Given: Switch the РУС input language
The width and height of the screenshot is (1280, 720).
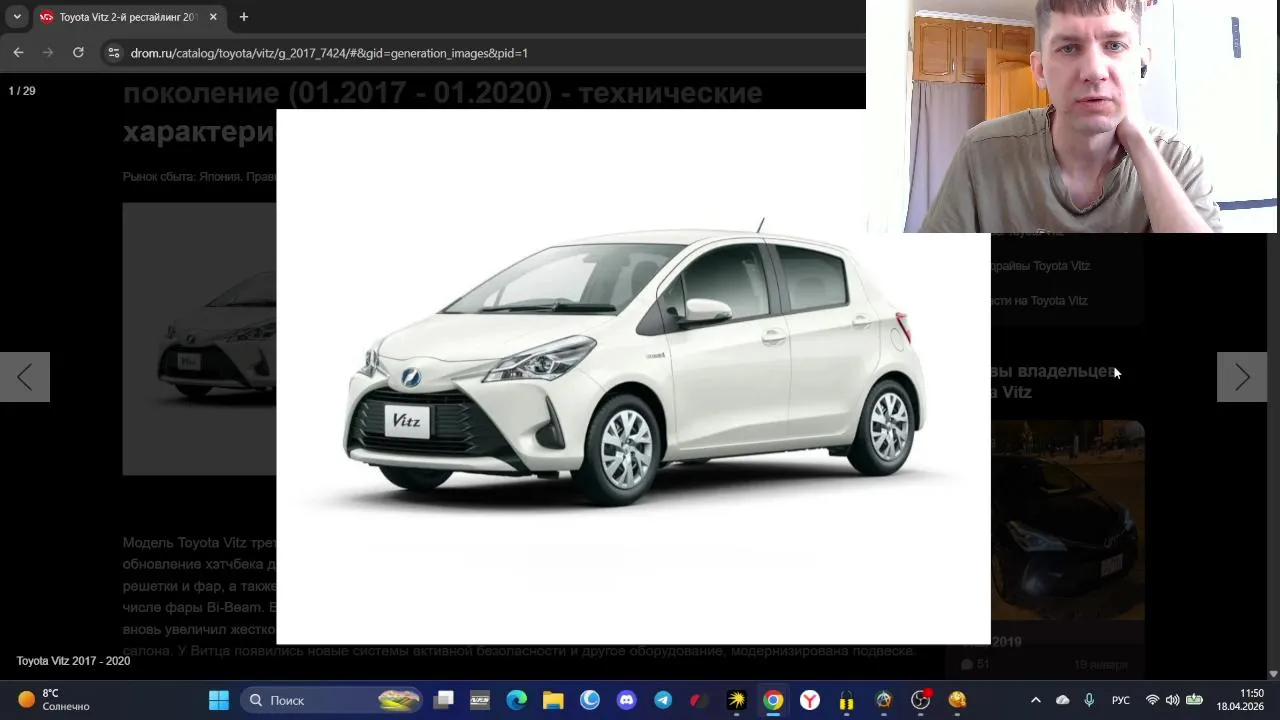Looking at the screenshot, I should 1121,700.
